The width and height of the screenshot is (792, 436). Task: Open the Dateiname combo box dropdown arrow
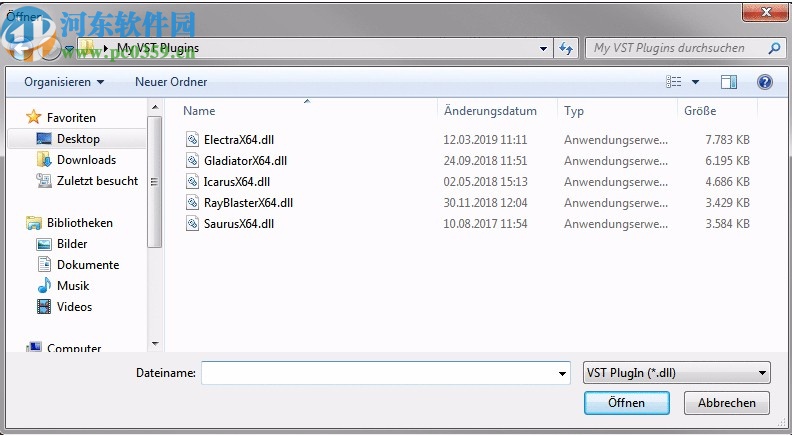(x=562, y=373)
